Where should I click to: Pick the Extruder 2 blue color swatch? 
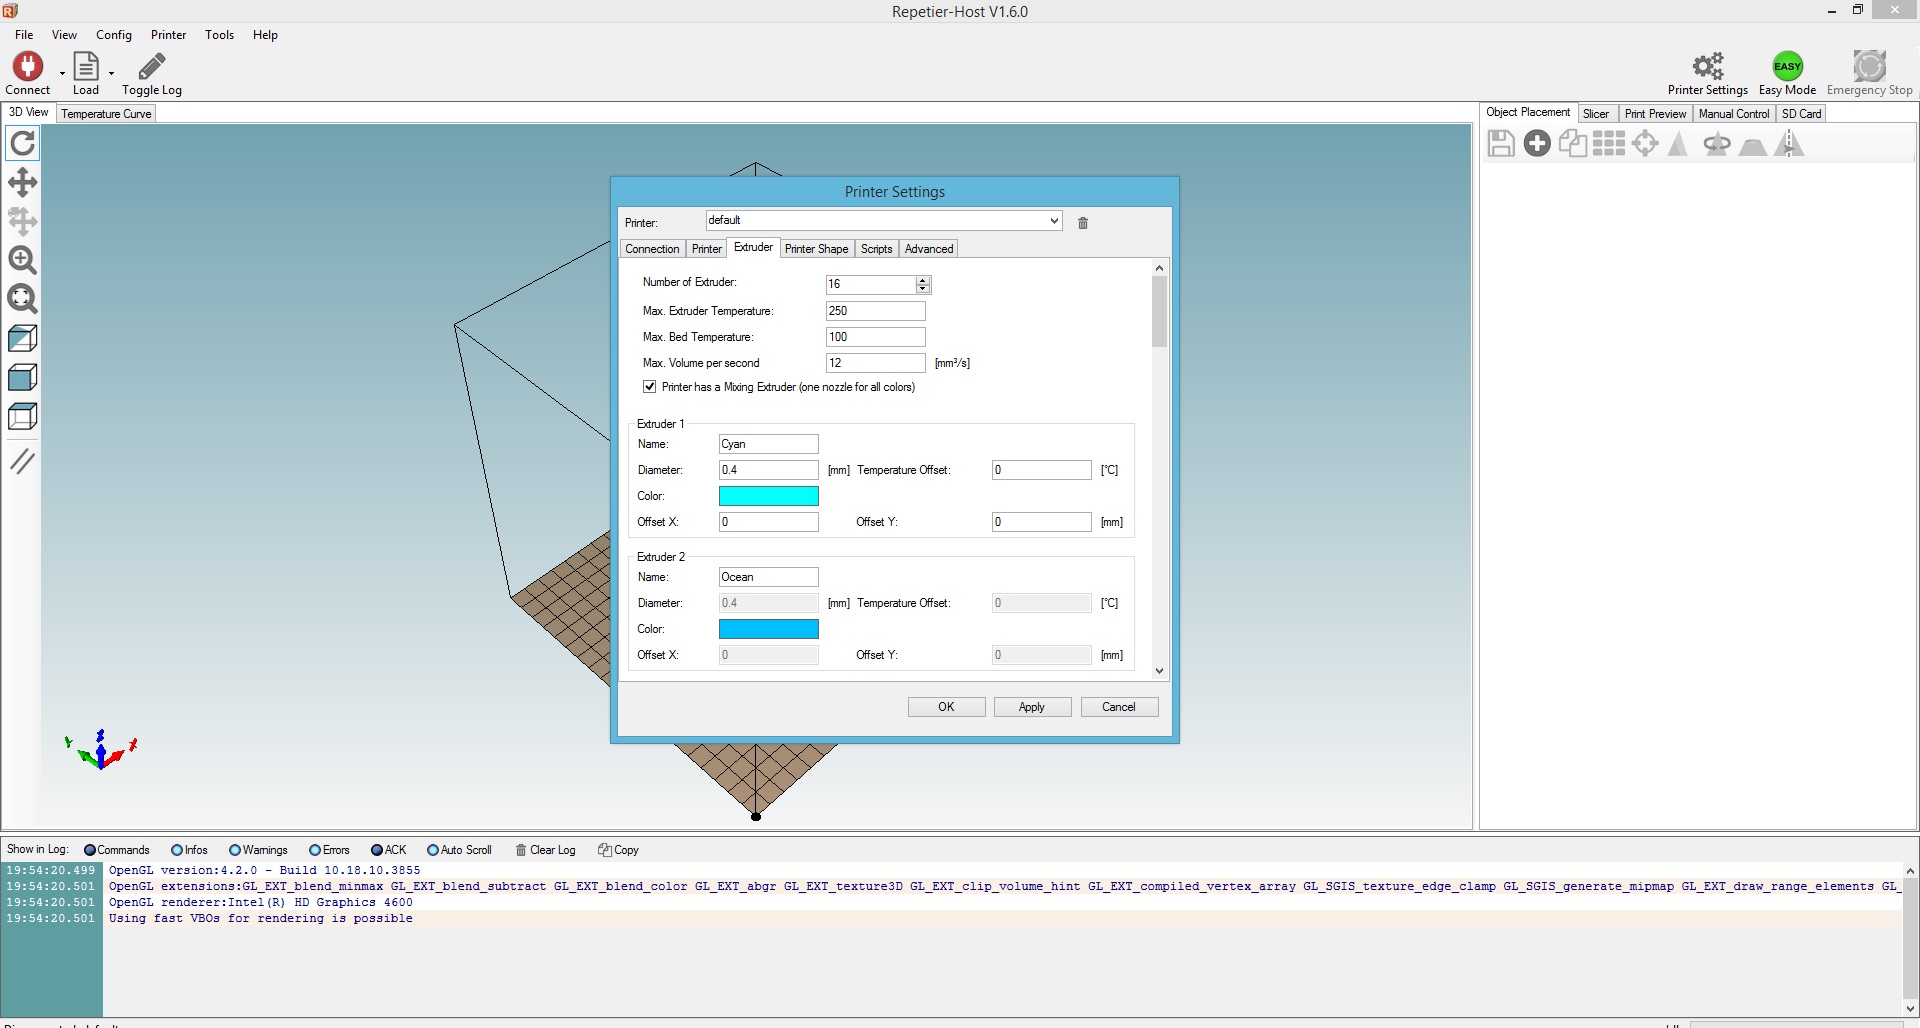point(768,629)
